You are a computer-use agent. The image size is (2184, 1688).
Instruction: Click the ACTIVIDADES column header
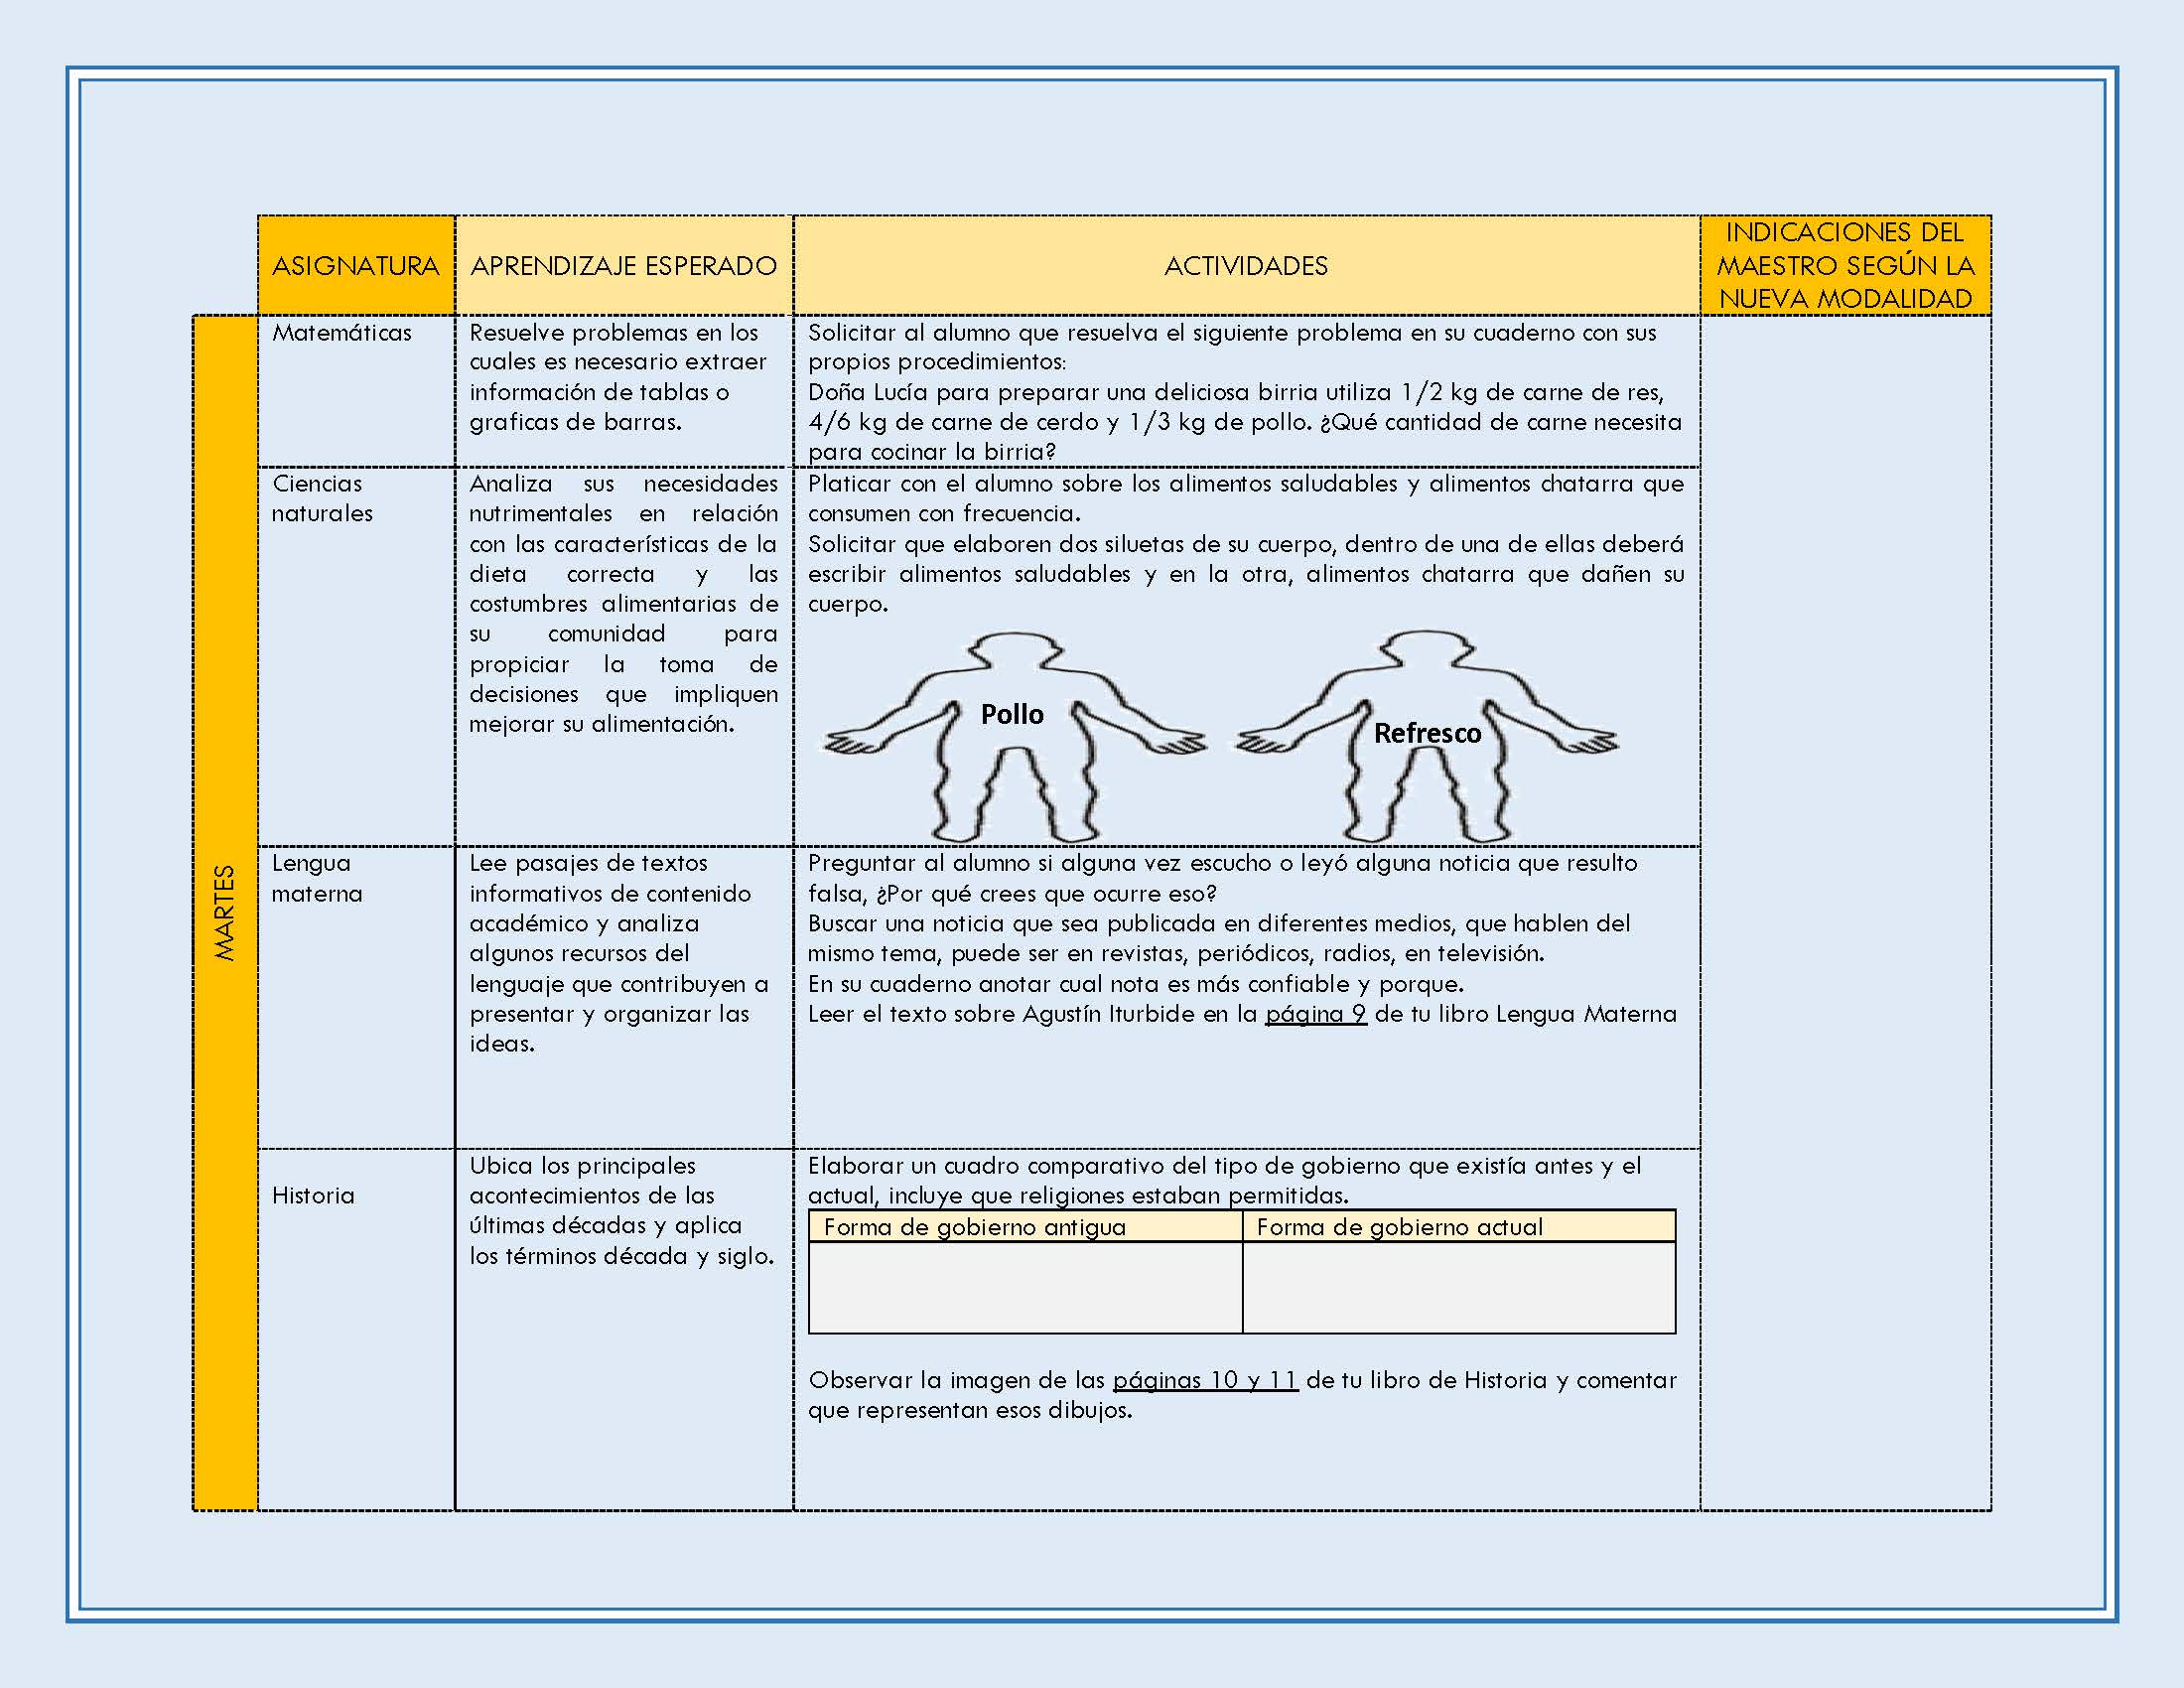pos(1246,265)
